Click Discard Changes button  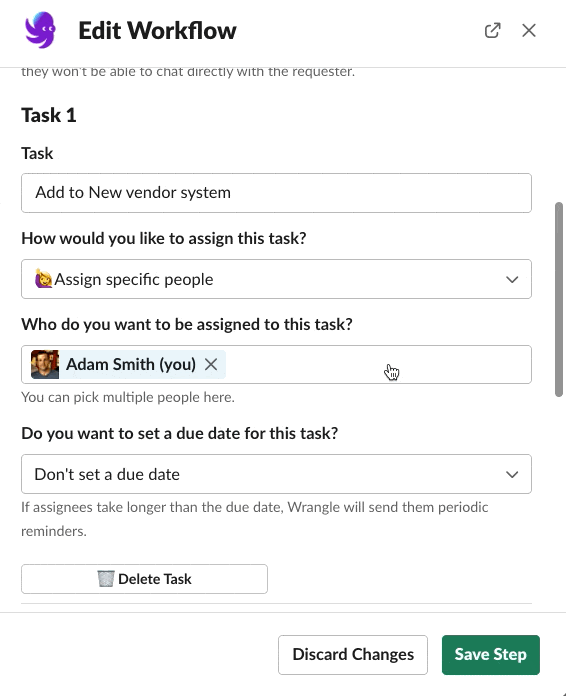(x=353, y=655)
